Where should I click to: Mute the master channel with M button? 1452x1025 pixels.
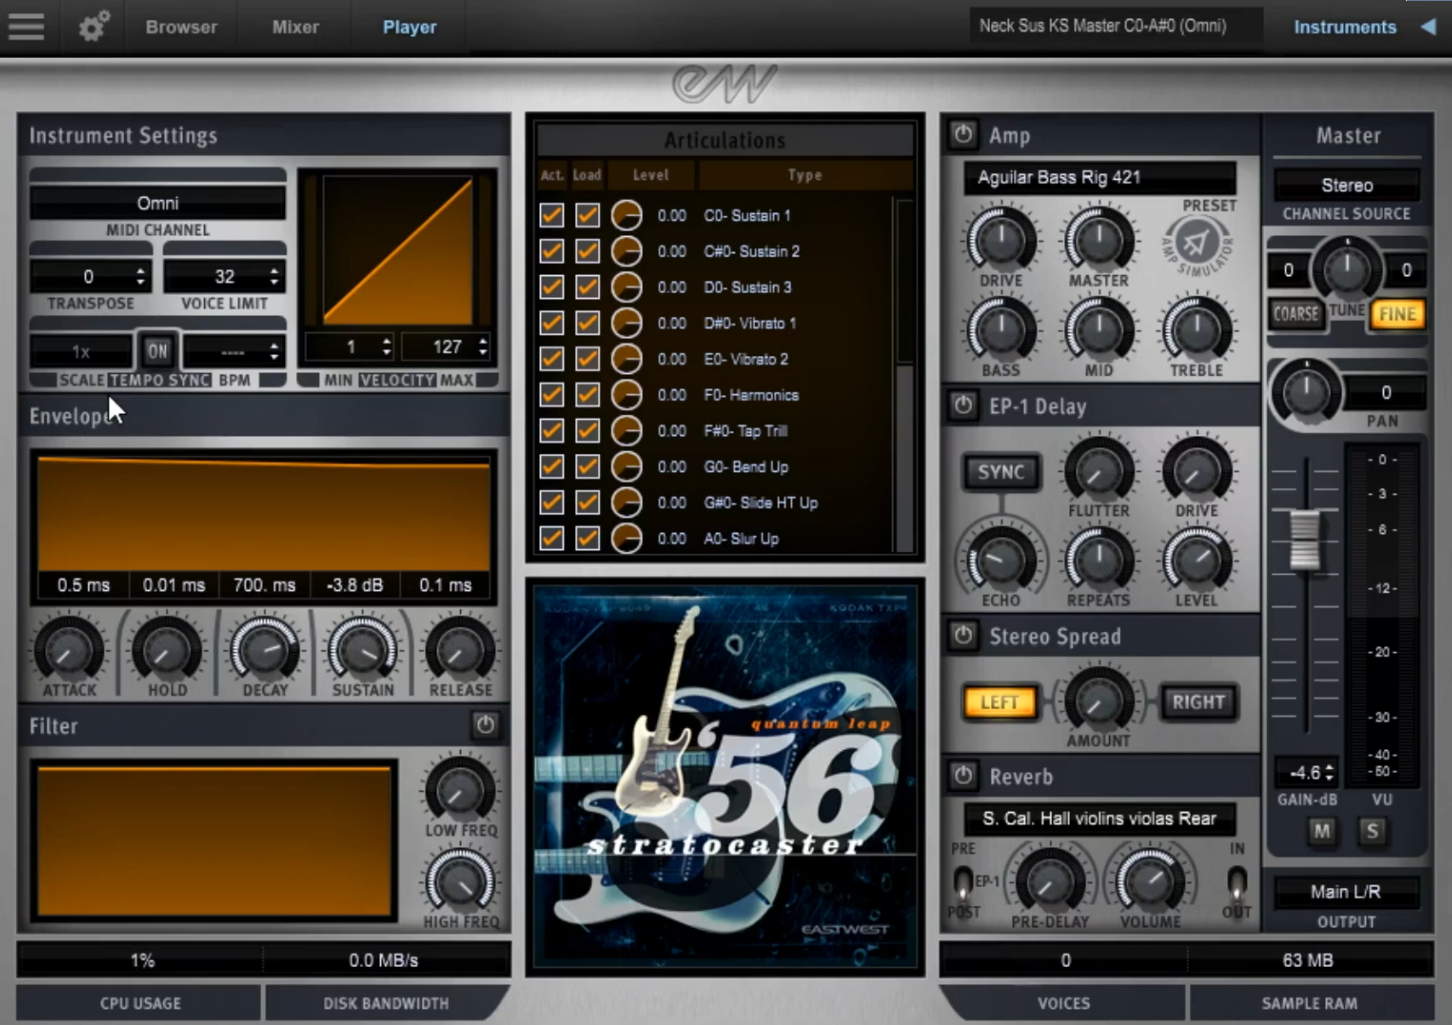1322,831
